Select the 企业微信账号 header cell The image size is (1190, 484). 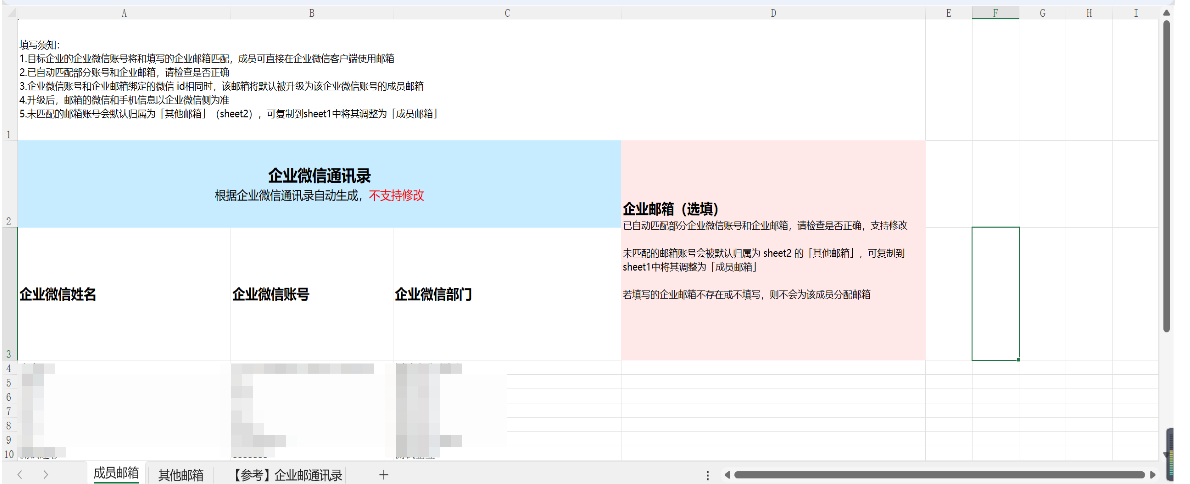[311, 294]
